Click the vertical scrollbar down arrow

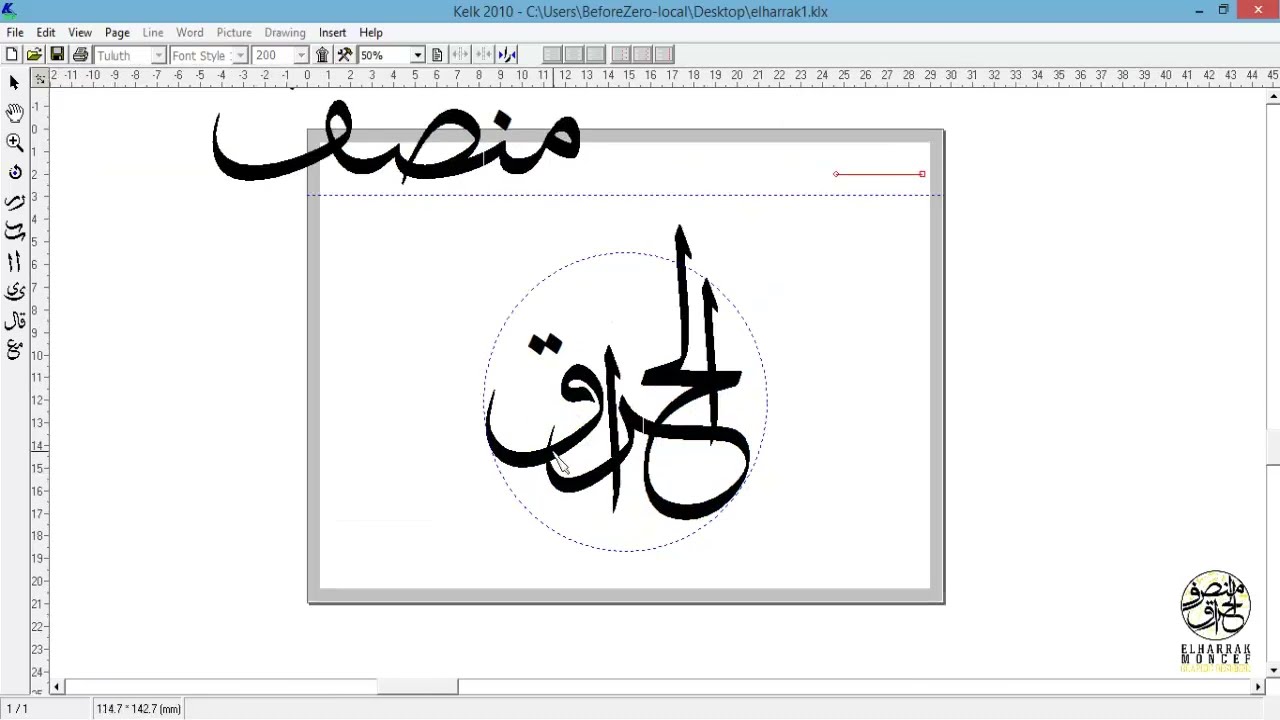[1273, 670]
